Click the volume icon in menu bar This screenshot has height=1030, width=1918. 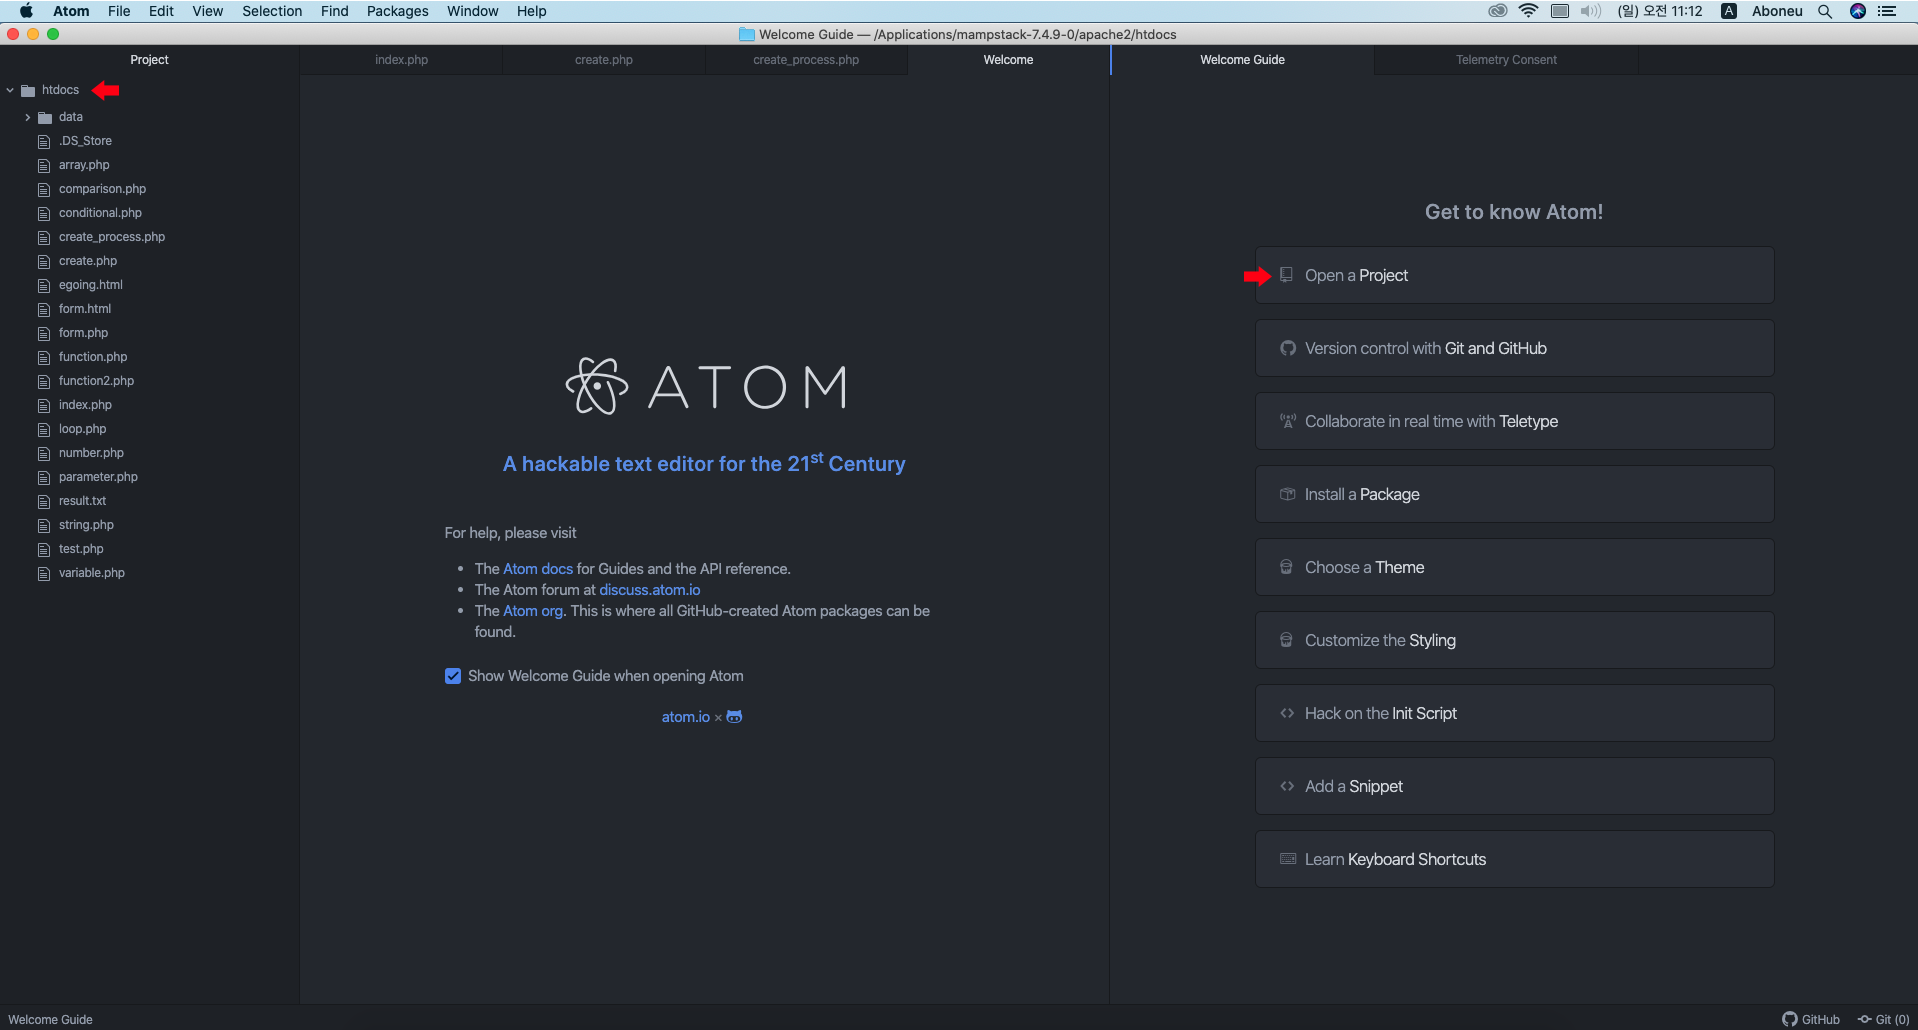pyautogui.click(x=1590, y=11)
